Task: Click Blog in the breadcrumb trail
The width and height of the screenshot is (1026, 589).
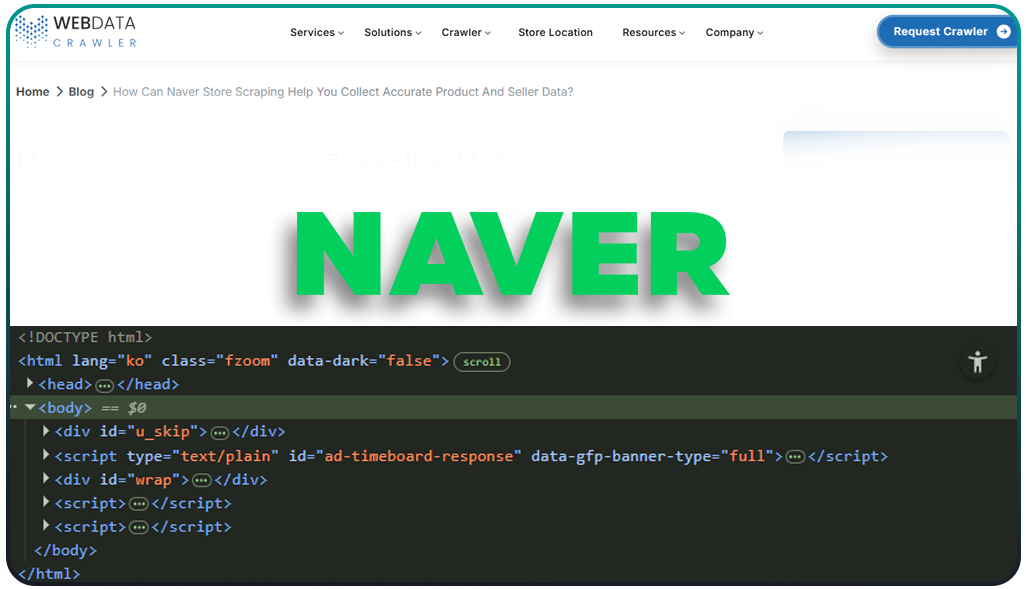Action: pyautogui.click(x=81, y=91)
